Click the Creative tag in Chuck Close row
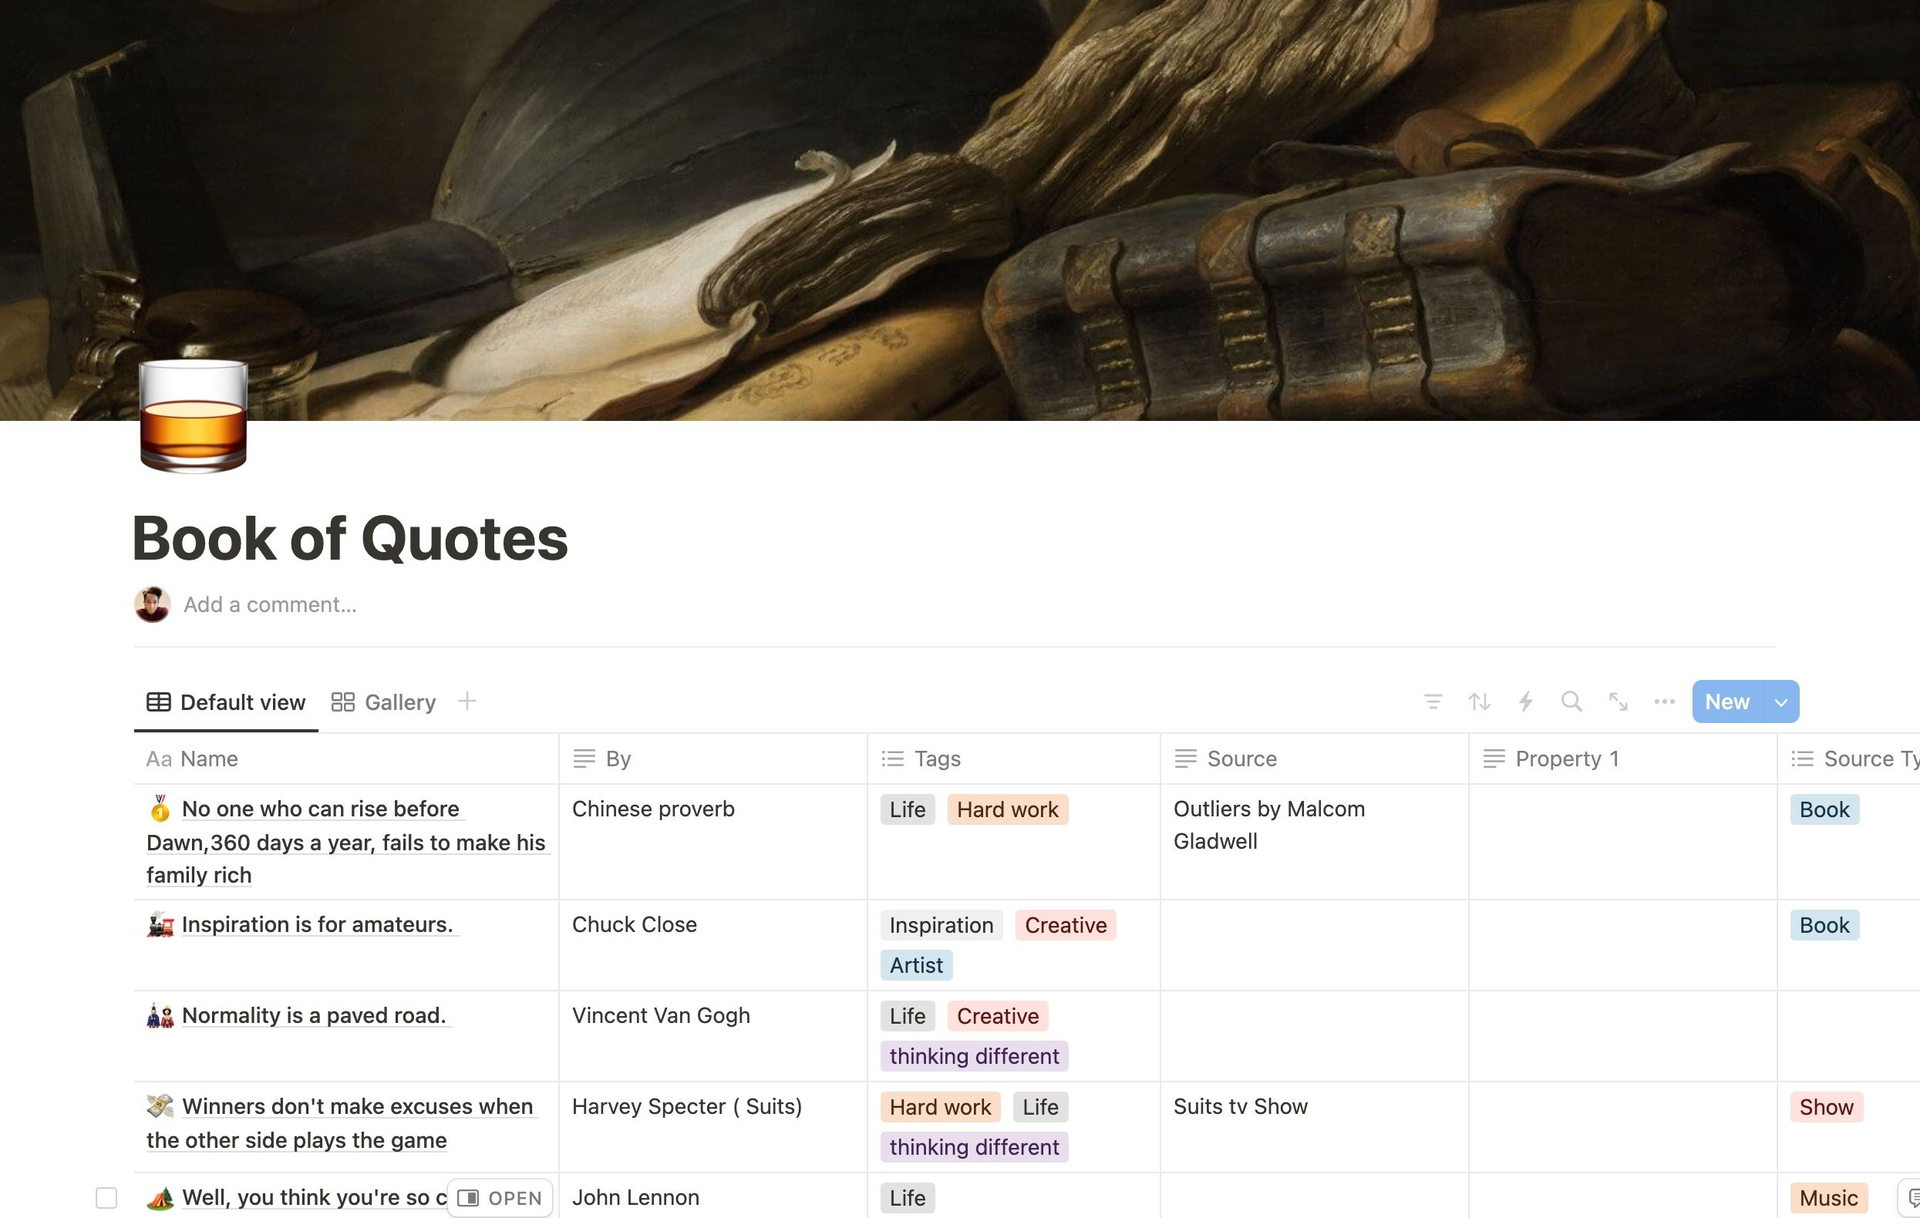This screenshot has height=1218, width=1920. click(1065, 926)
